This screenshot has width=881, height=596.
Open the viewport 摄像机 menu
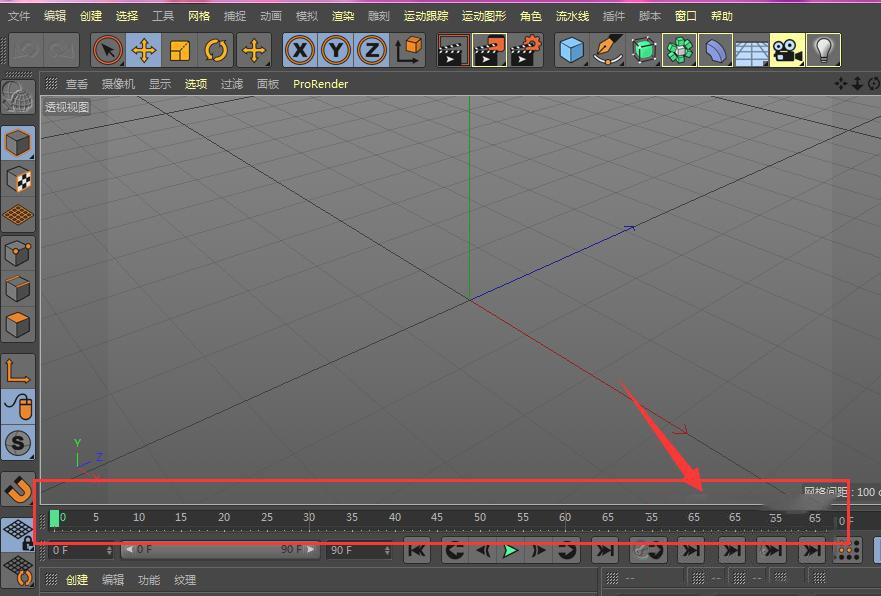point(118,84)
